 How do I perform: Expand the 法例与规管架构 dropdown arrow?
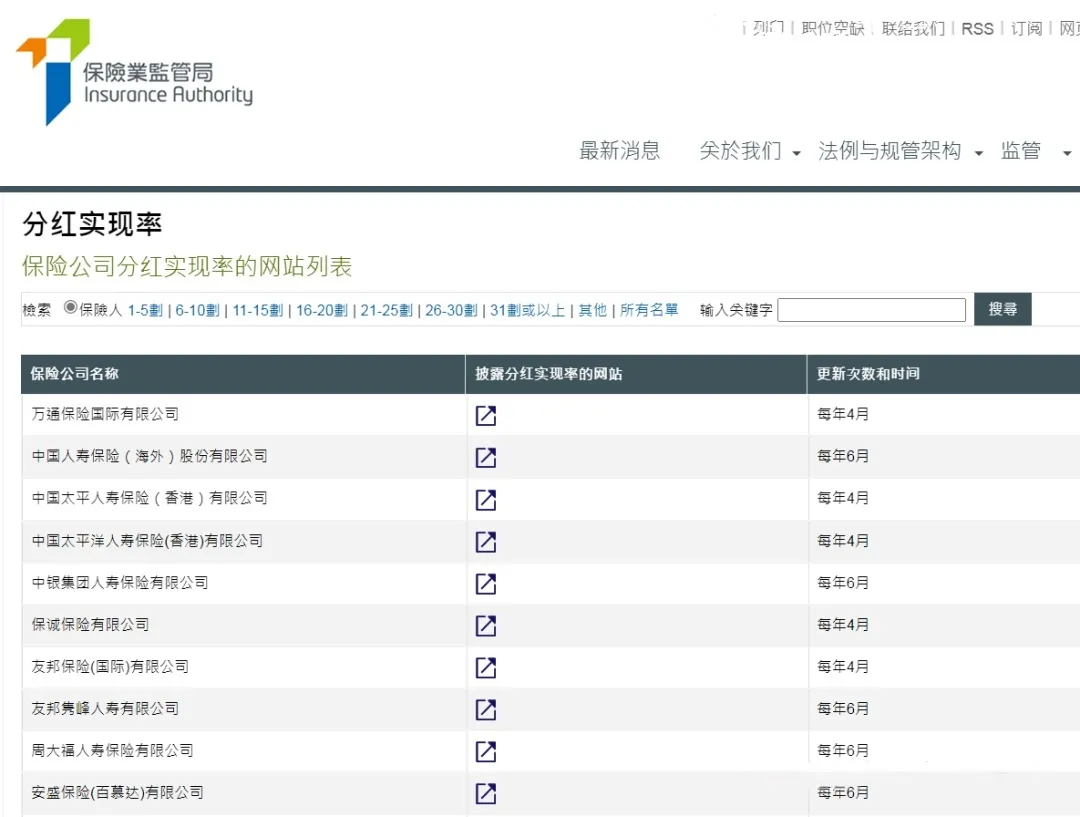[978, 154]
